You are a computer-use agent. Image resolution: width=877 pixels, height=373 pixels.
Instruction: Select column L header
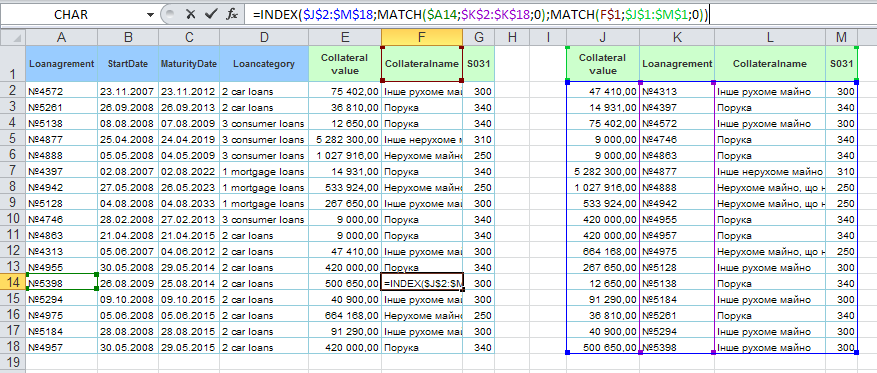pyautogui.click(x=770, y=37)
